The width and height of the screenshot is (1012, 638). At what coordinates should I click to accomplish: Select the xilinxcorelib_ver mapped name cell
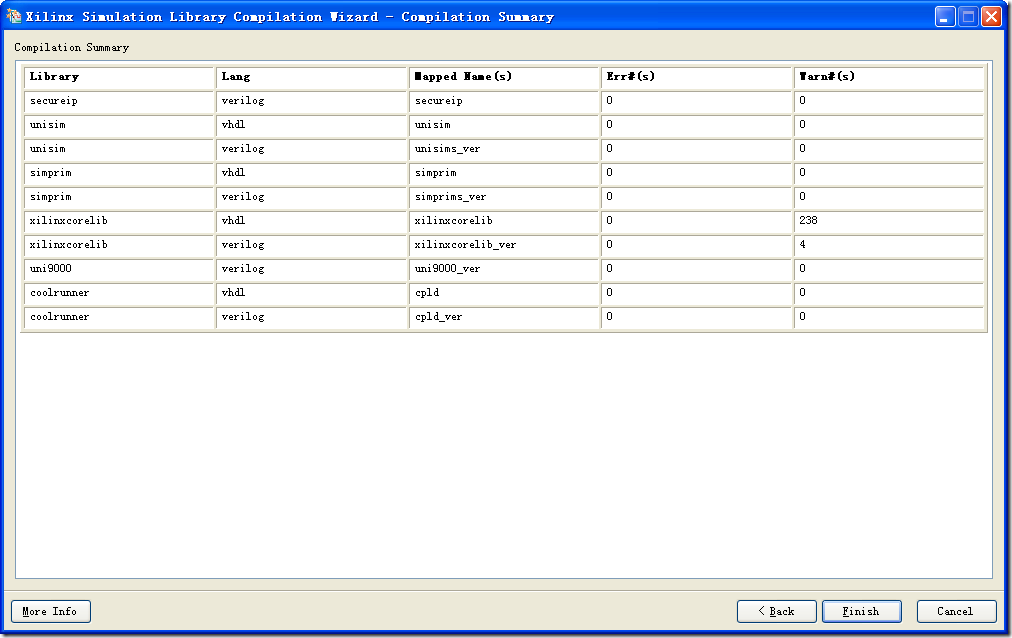click(x=504, y=245)
